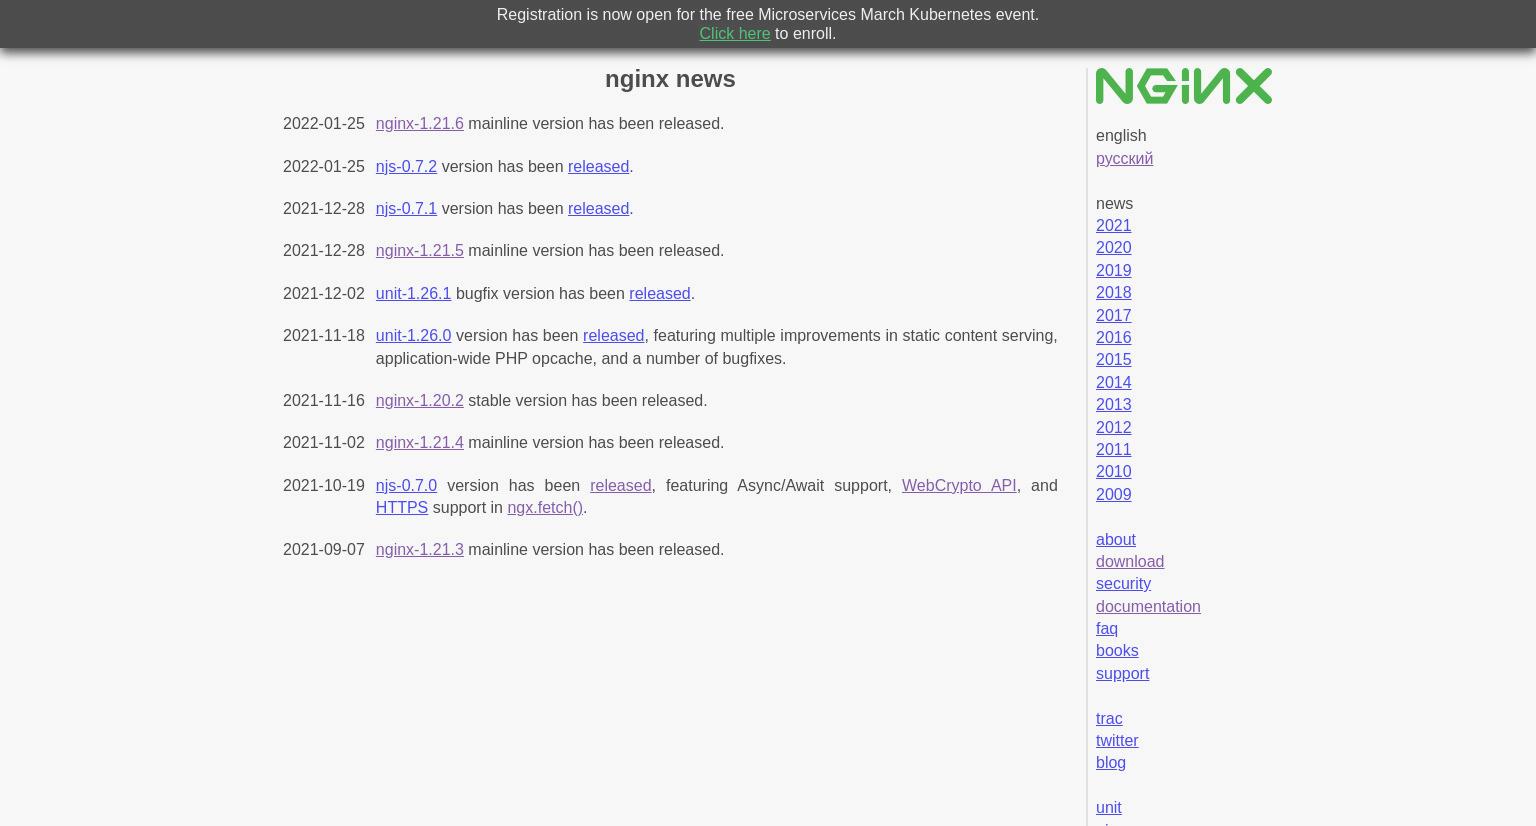Open nginx-1.20.2 stable link
The image size is (1536, 826).
[419, 400]
